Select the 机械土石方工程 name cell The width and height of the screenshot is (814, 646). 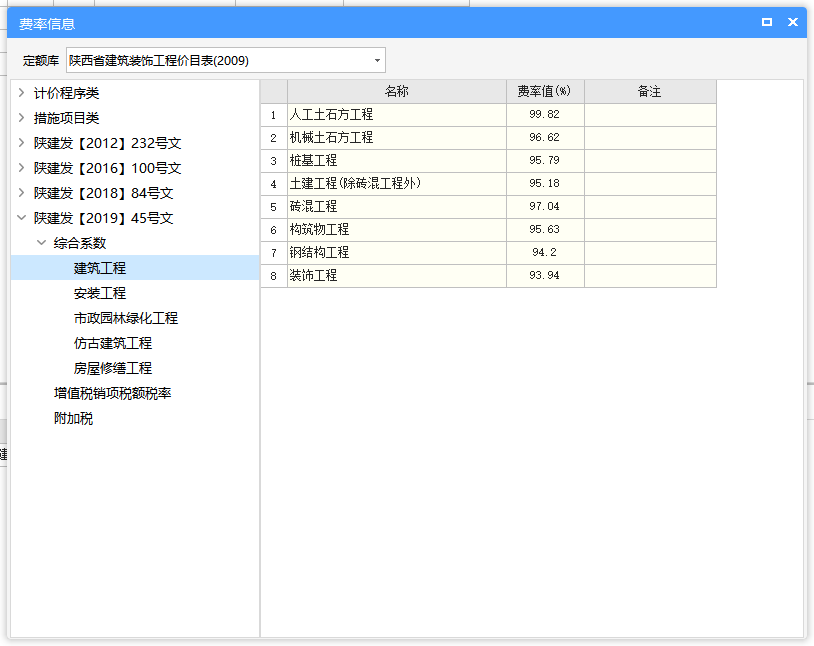[397, 138]
